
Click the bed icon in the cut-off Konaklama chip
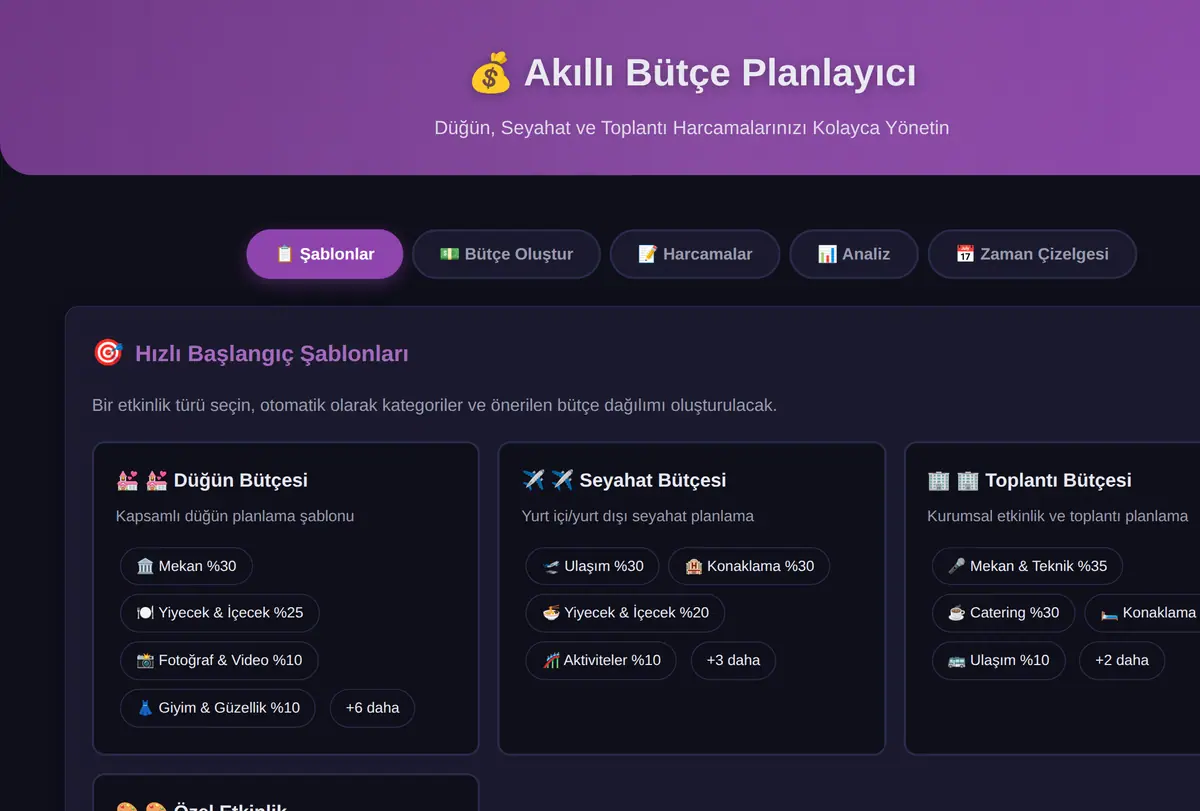[1109, 613]
